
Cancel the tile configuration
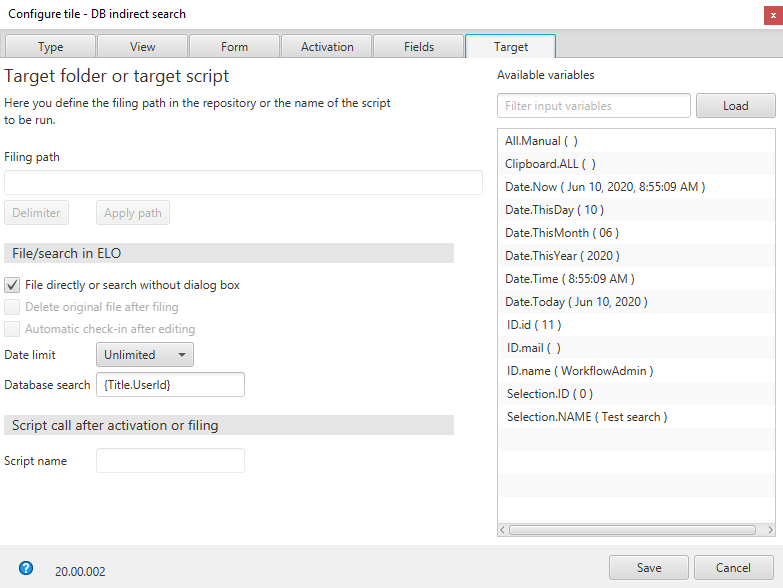click(x=733, y=568)
